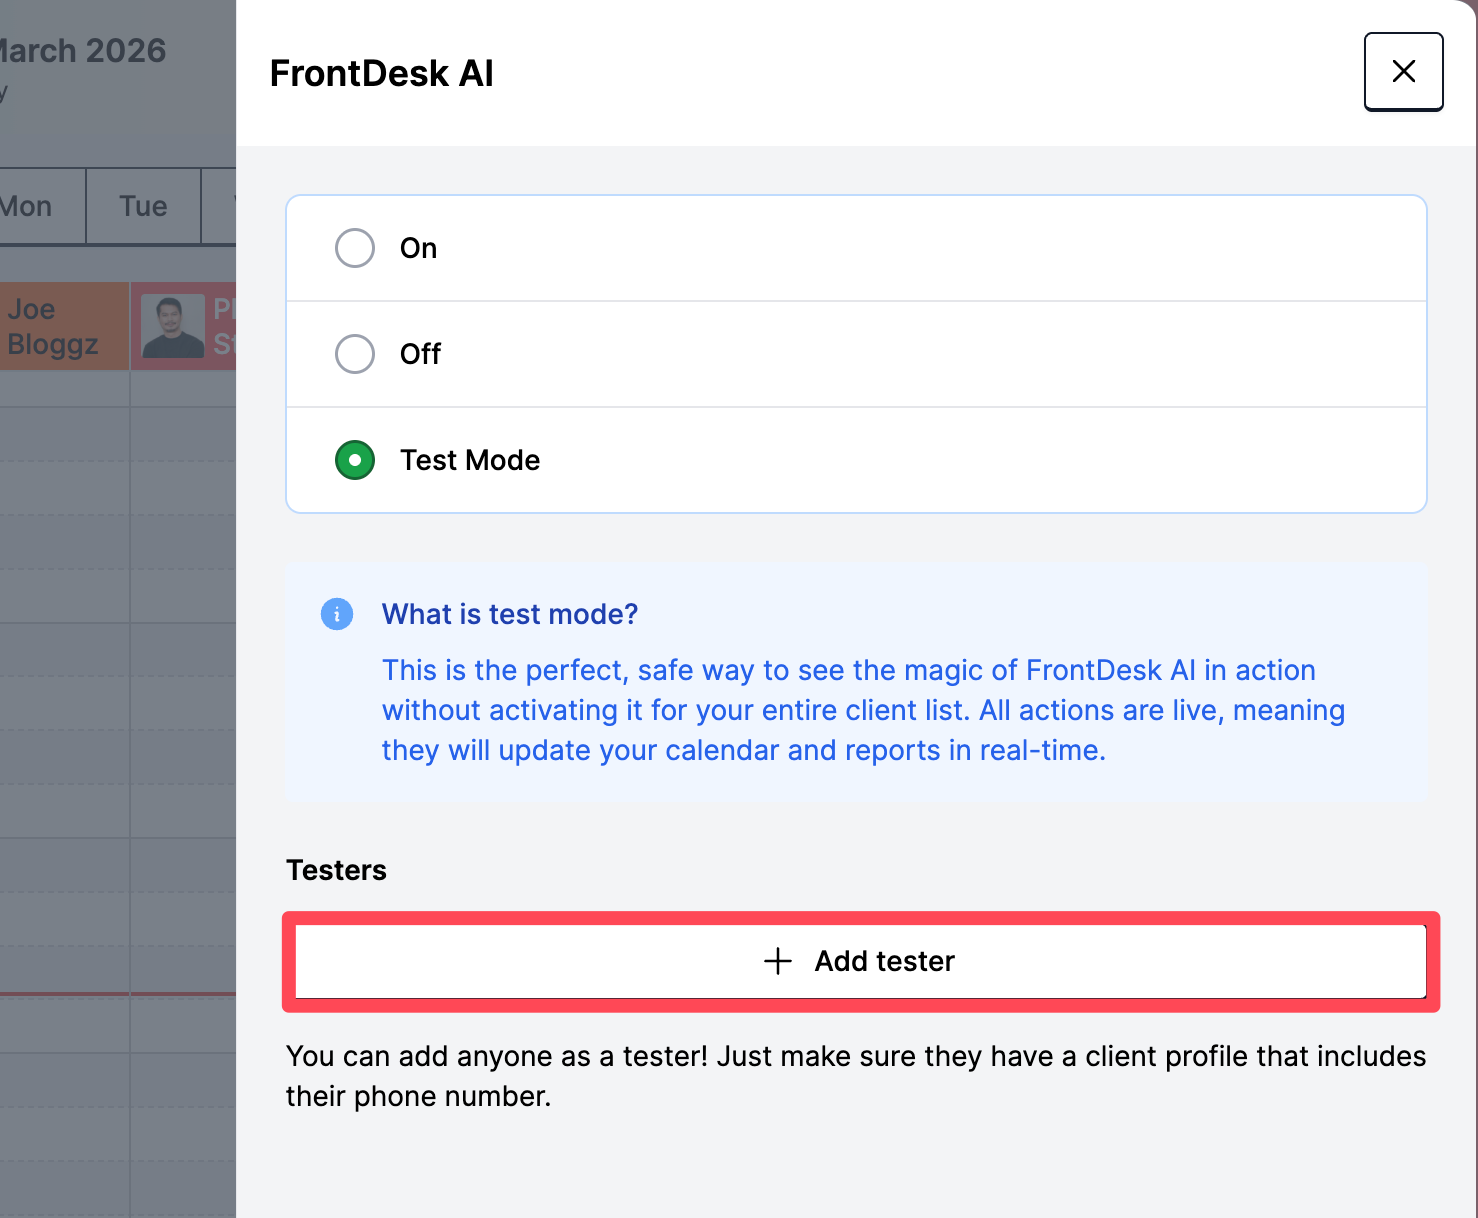1478x1218 pixels.
Task: Click the Tue day column header
Action: 143,206
